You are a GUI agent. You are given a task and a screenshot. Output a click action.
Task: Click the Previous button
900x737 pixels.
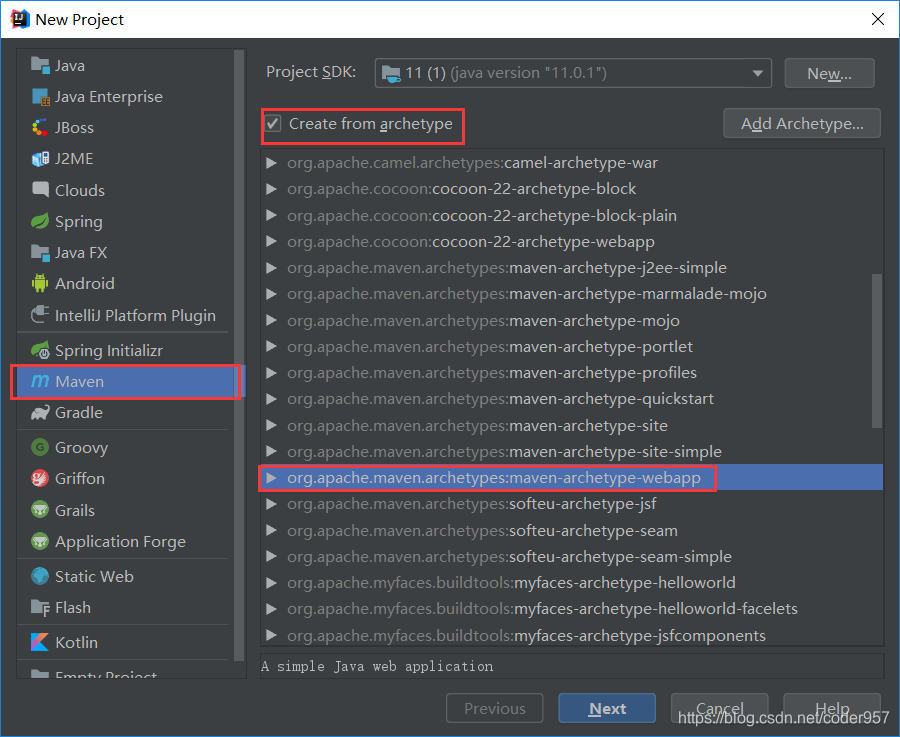494,708
